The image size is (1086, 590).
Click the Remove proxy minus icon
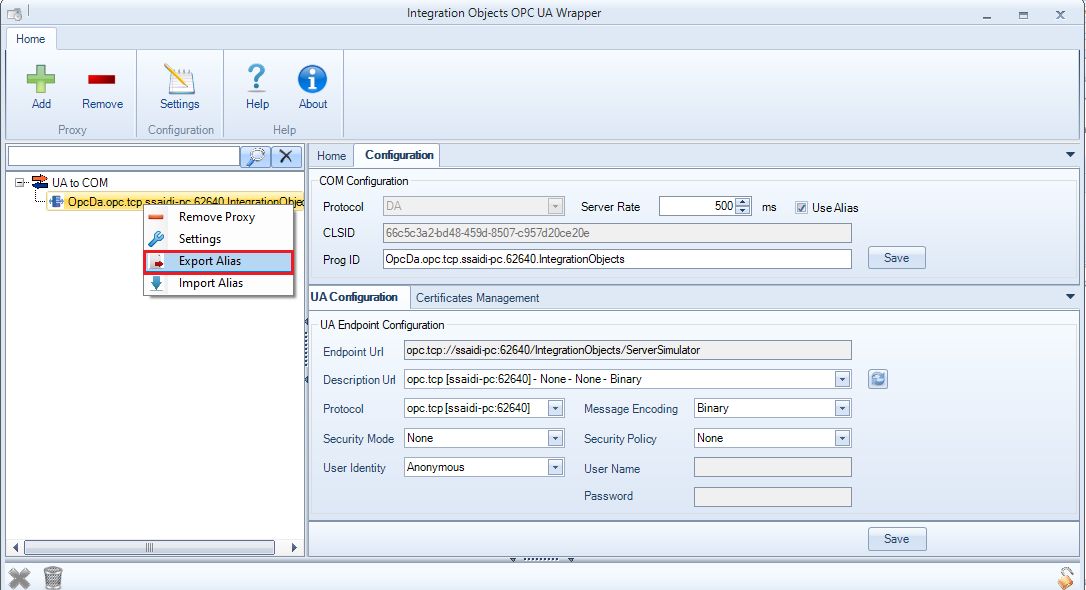(102, 80)
